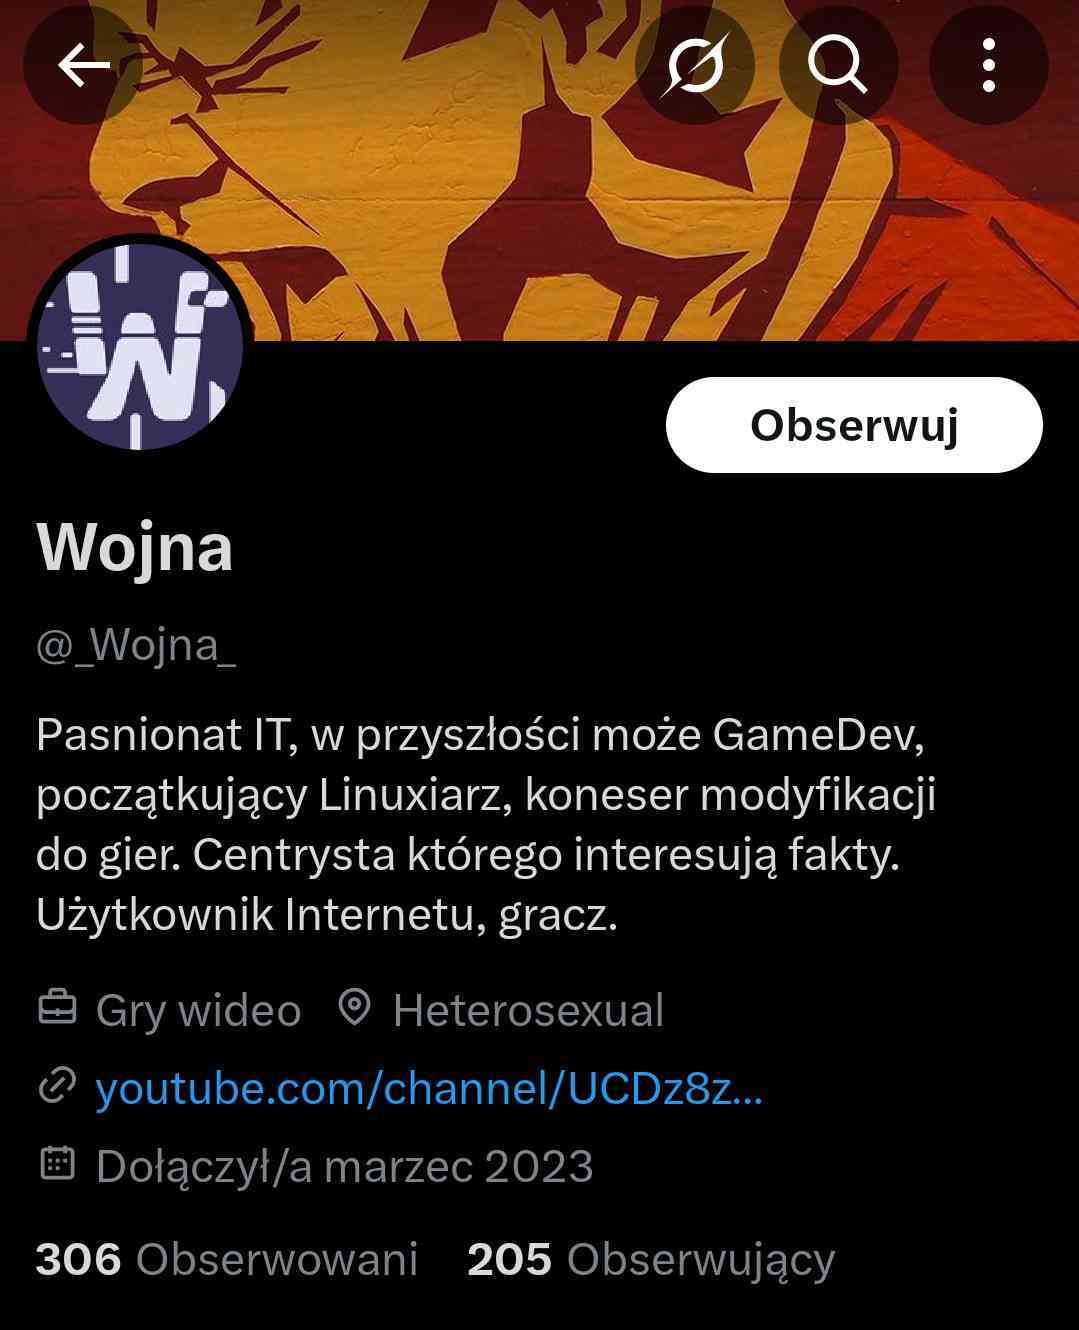Click Dołączył/a marzec 2023 text
1079x1330 pixels.
(345, 1167)
